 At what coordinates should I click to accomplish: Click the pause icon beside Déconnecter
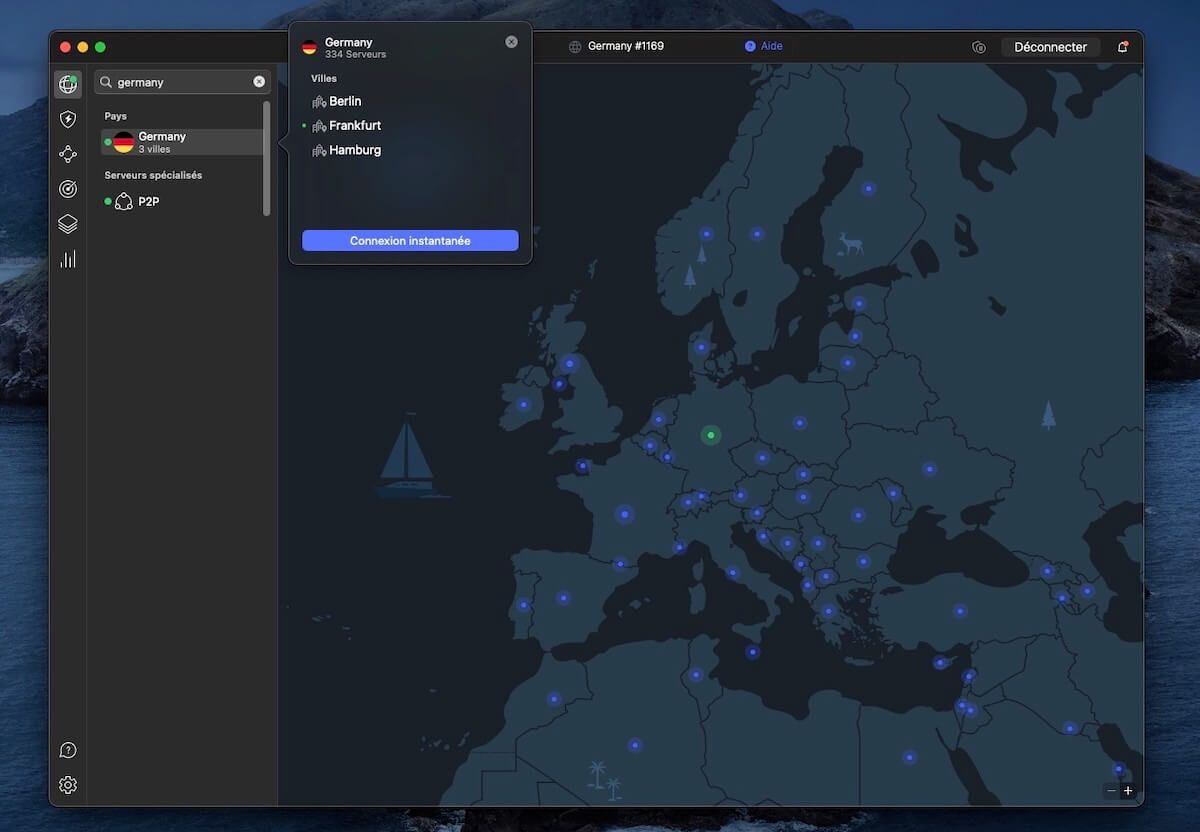(979, 47)
